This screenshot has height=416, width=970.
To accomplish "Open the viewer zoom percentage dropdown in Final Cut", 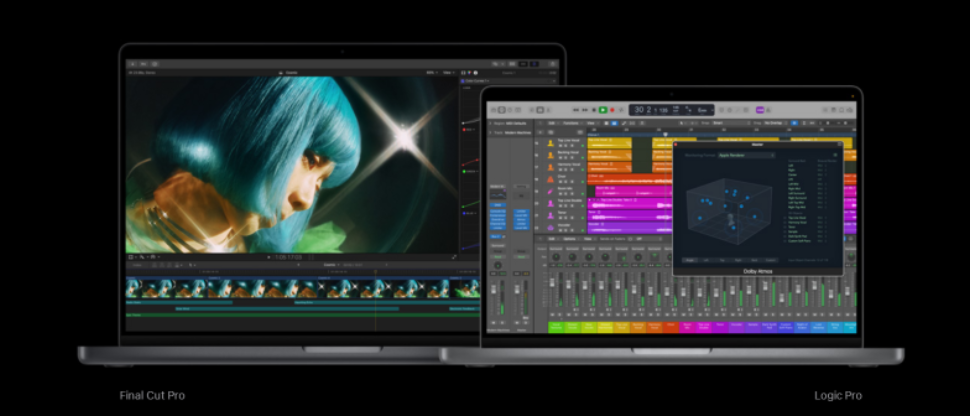I will pyautogui.click(x=432, y=72).
